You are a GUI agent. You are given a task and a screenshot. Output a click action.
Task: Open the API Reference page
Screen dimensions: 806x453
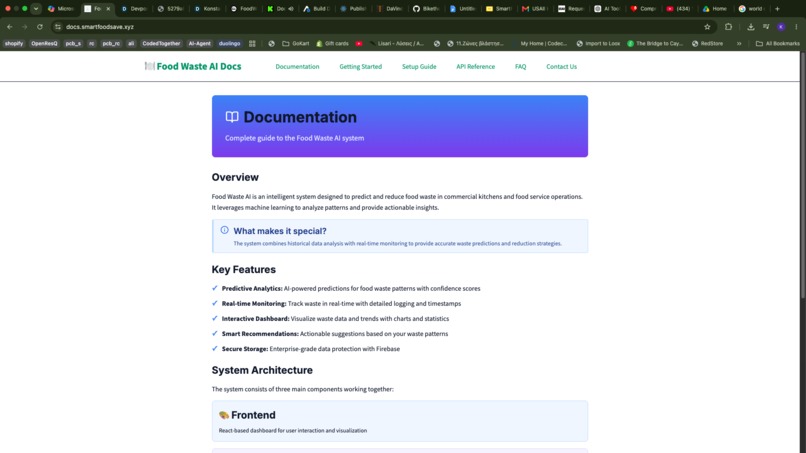point(475,67)
